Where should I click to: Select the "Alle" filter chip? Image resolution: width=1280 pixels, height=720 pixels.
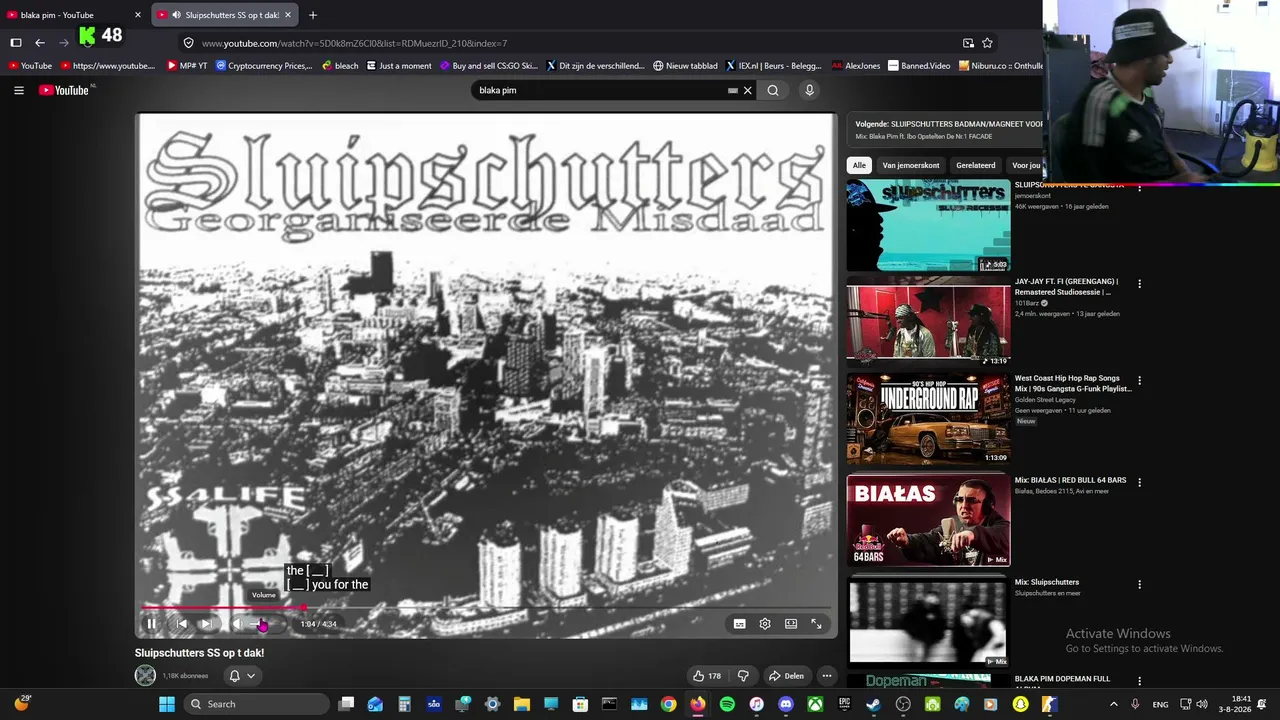tap(859, 165)
